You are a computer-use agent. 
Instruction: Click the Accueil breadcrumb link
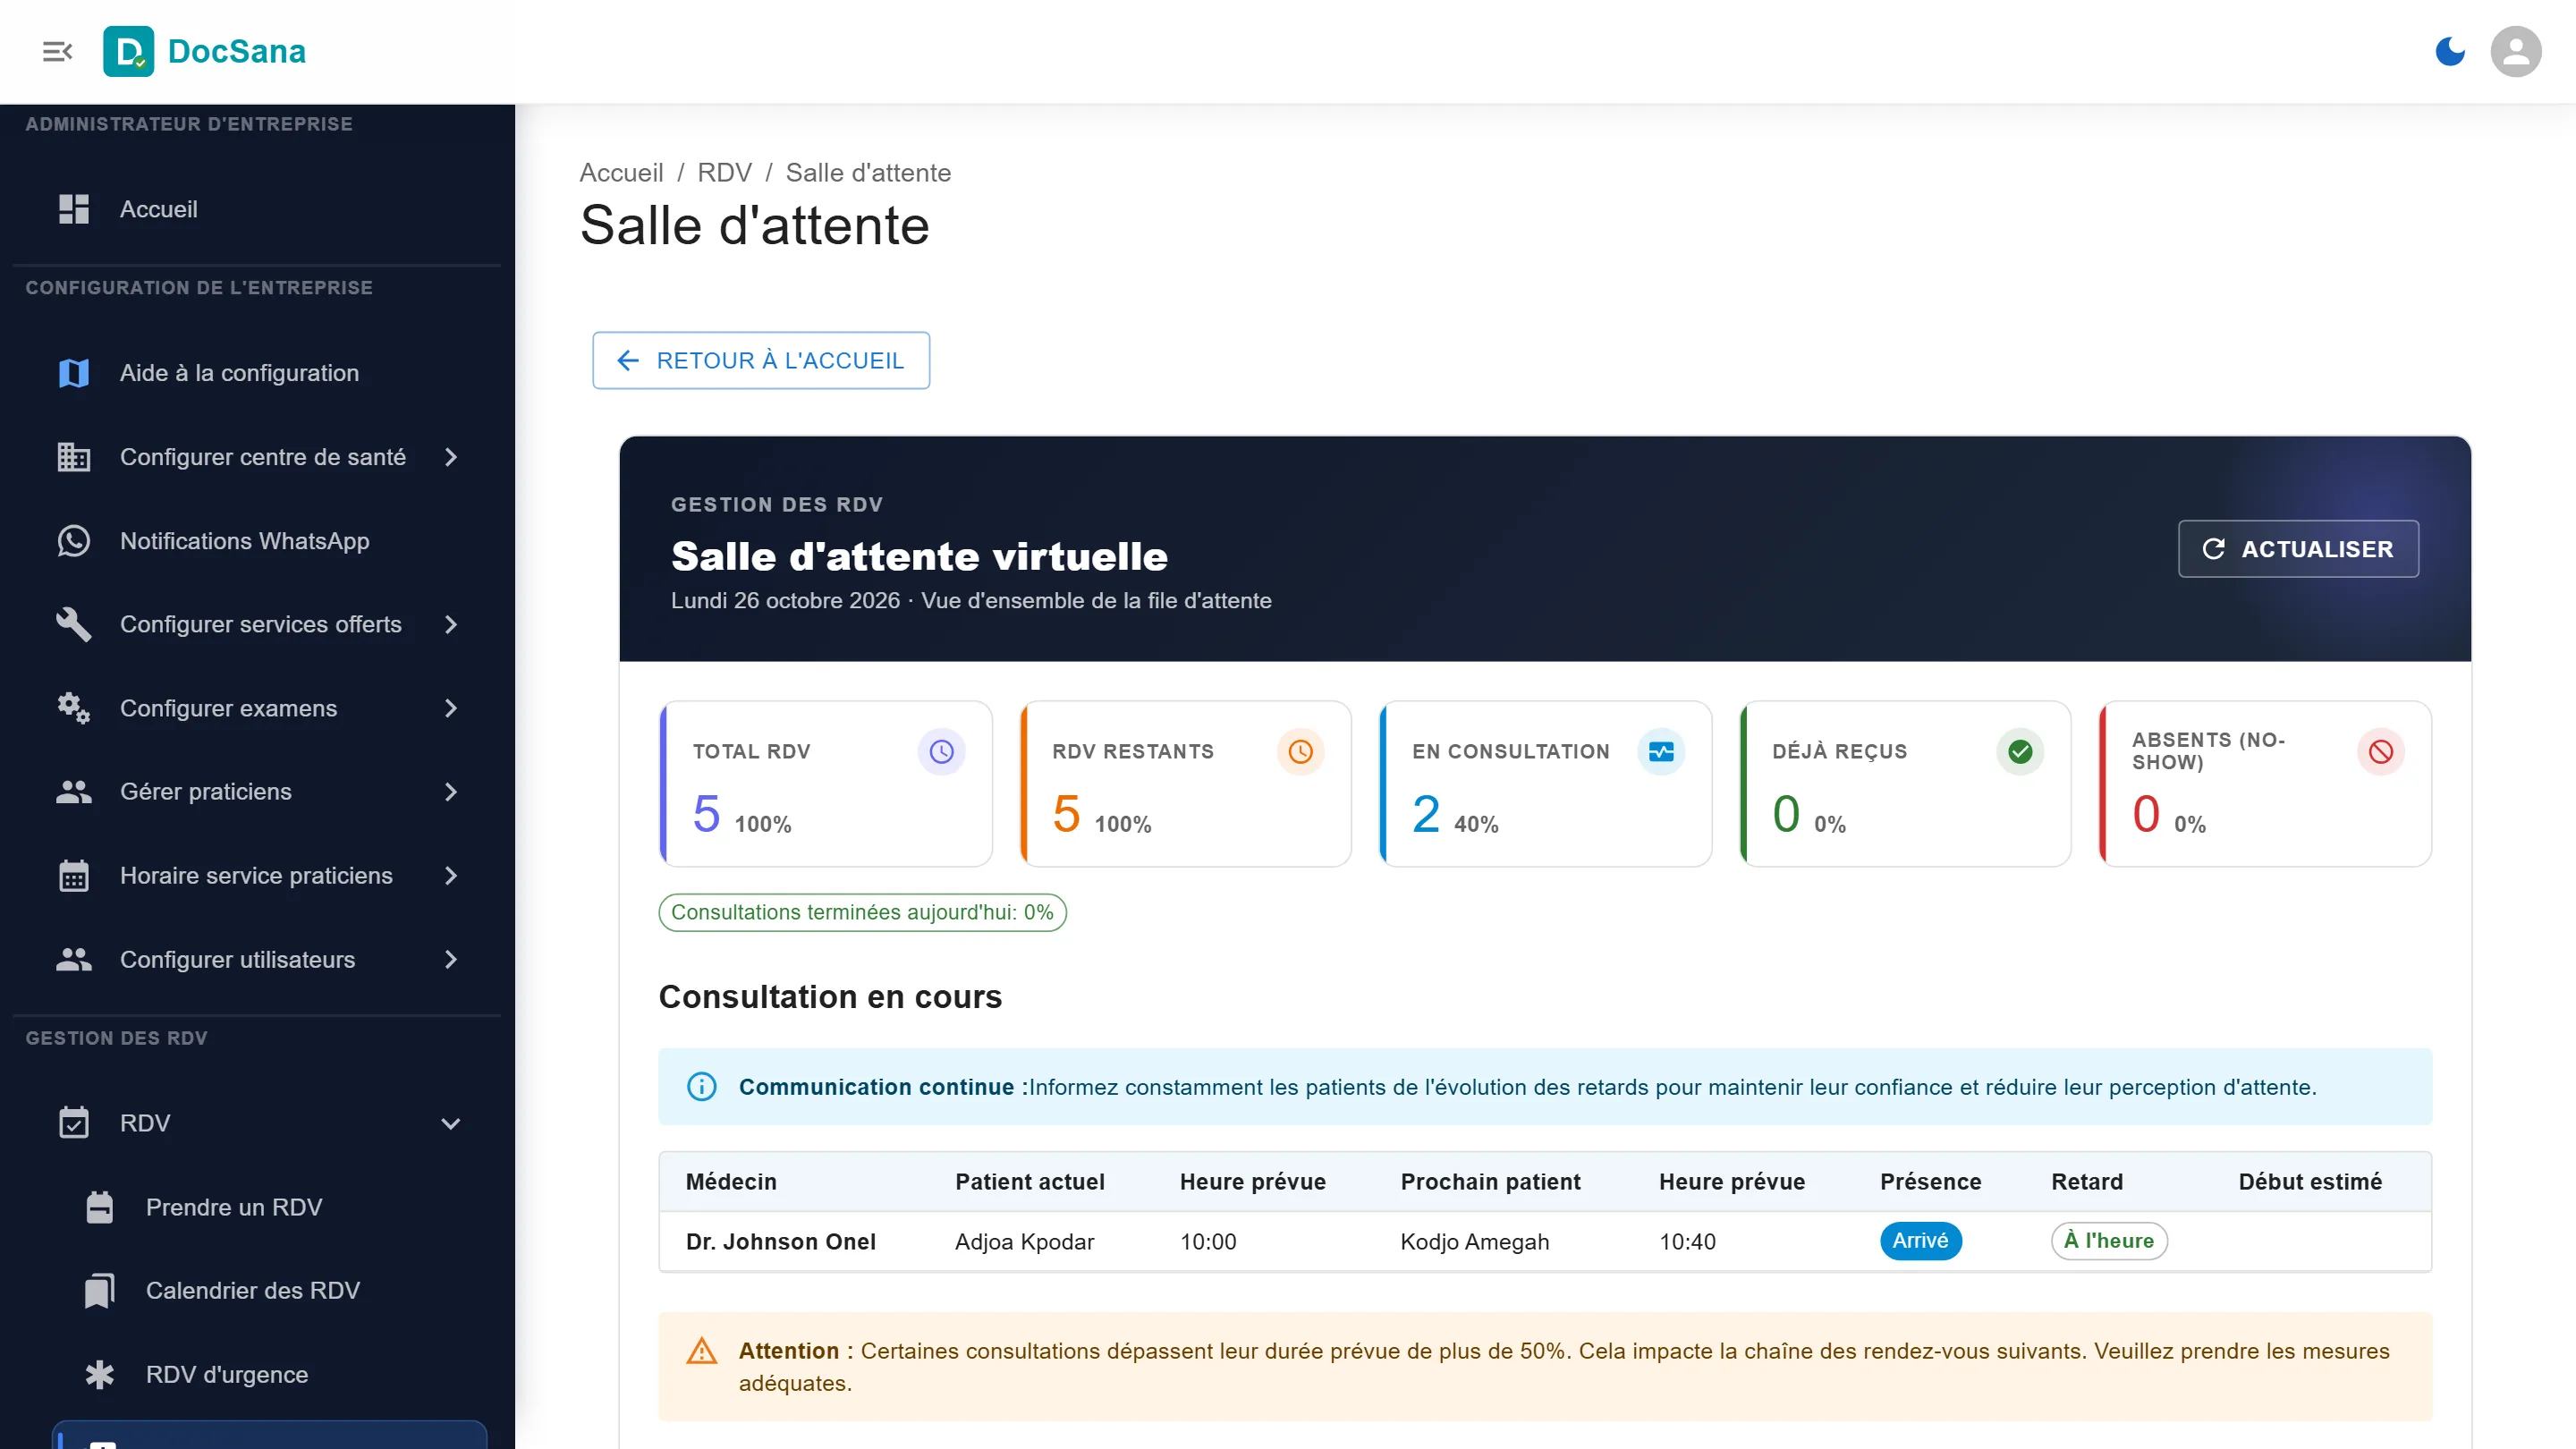[x=621, y=173]
